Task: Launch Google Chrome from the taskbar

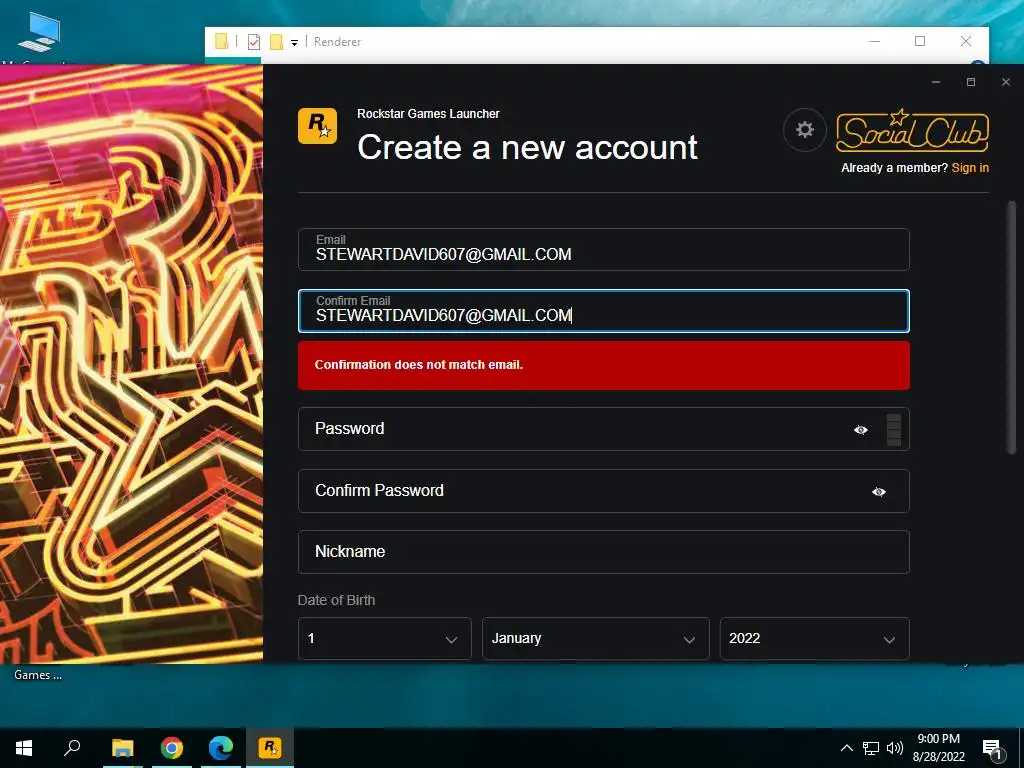Action: pos(172,748)
